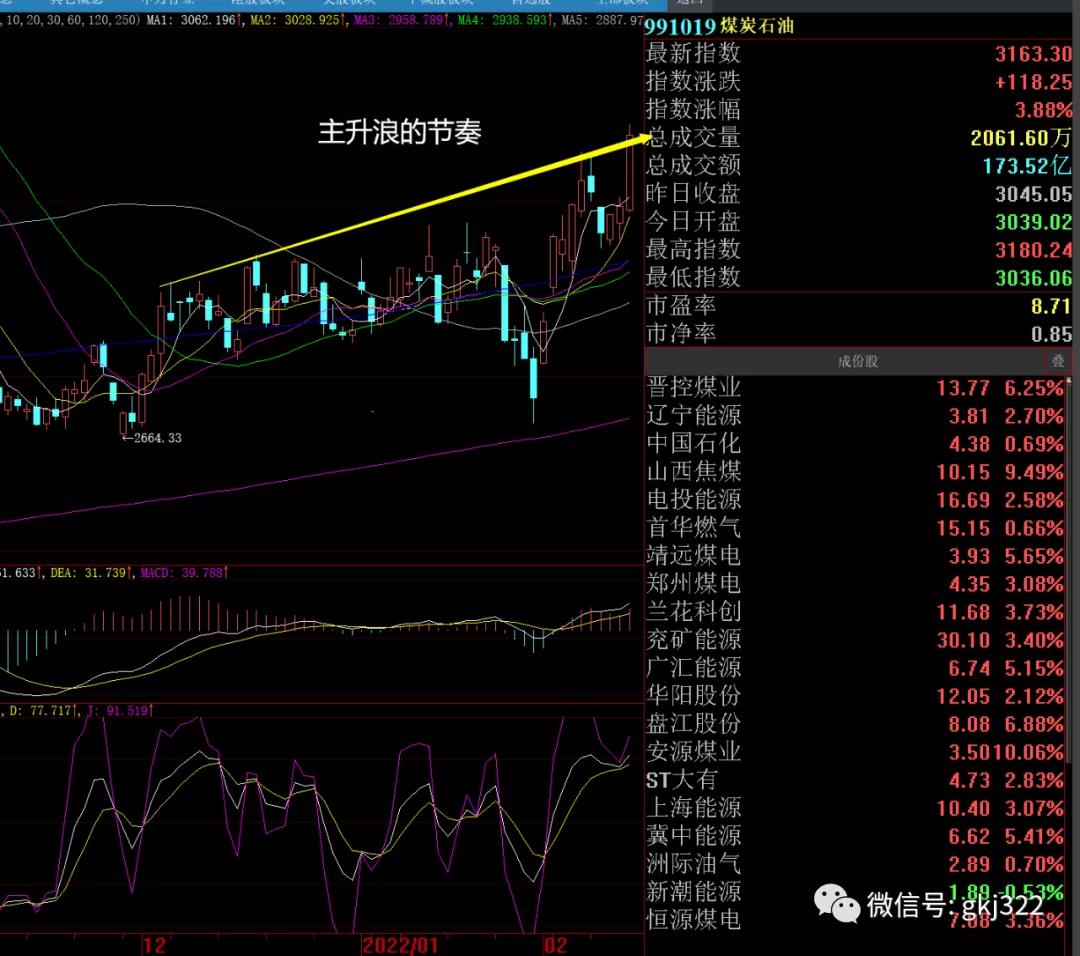
Task: Select the 安源煤业 stock row
Action: tap(855, 752)
